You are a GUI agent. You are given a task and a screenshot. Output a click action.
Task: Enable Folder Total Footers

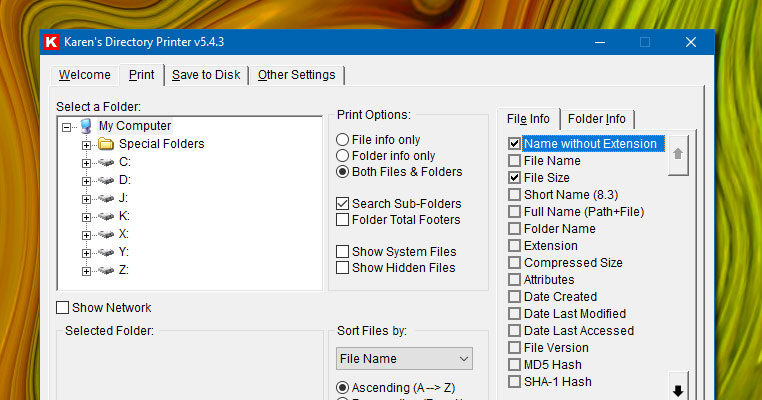(x=343, y=220)
